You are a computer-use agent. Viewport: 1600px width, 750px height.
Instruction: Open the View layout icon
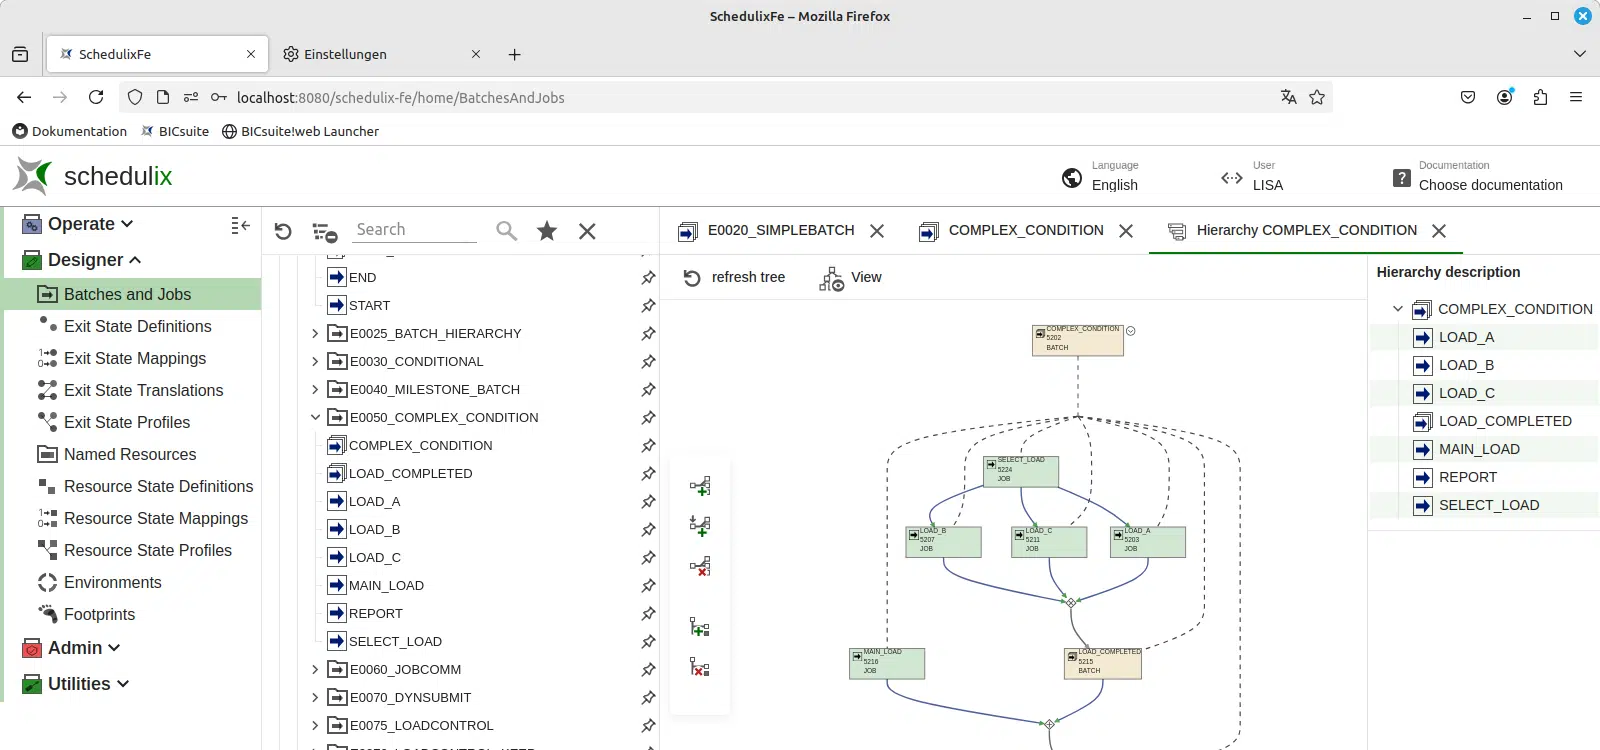851,278
